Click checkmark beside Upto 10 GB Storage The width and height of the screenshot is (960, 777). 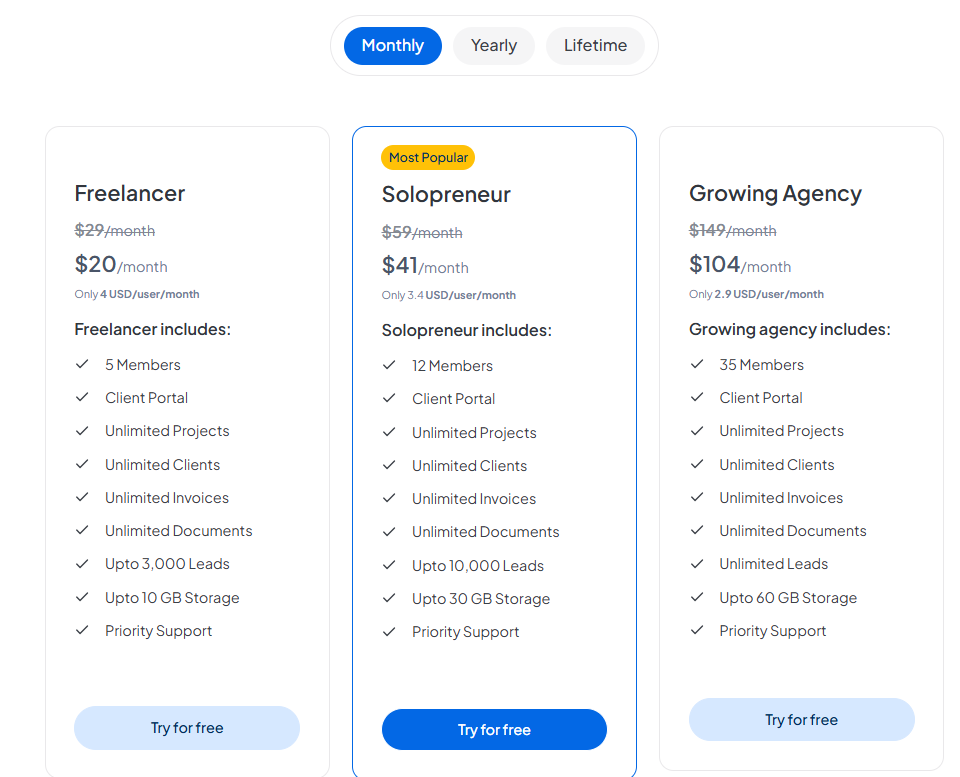(83, 598)
